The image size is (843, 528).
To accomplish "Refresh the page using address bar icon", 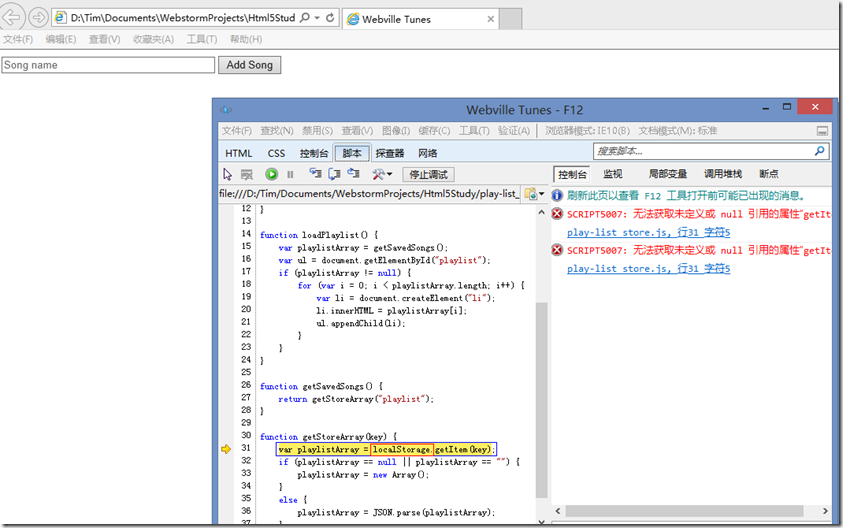I will 332,19.
